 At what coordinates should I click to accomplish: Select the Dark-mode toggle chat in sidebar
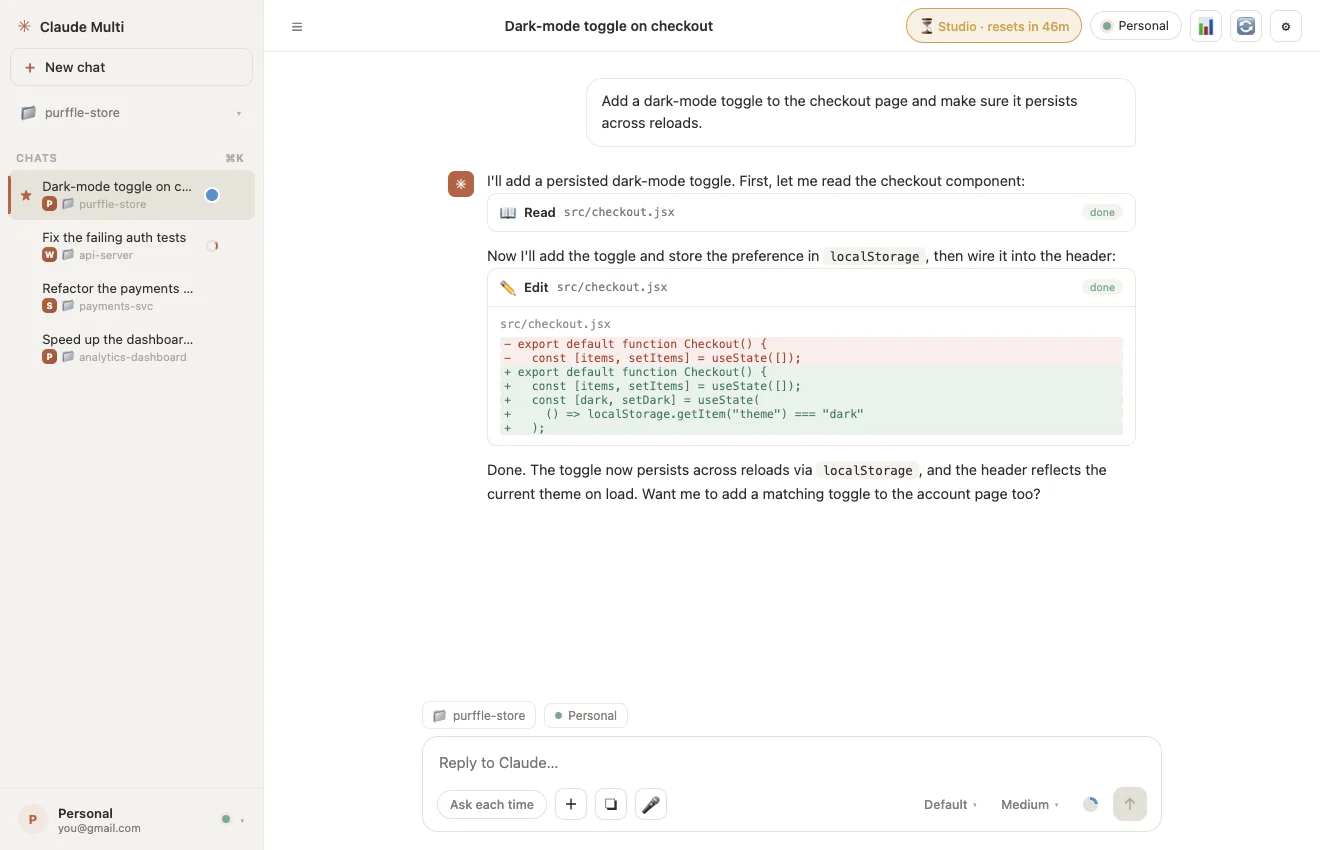coord(131,195)
